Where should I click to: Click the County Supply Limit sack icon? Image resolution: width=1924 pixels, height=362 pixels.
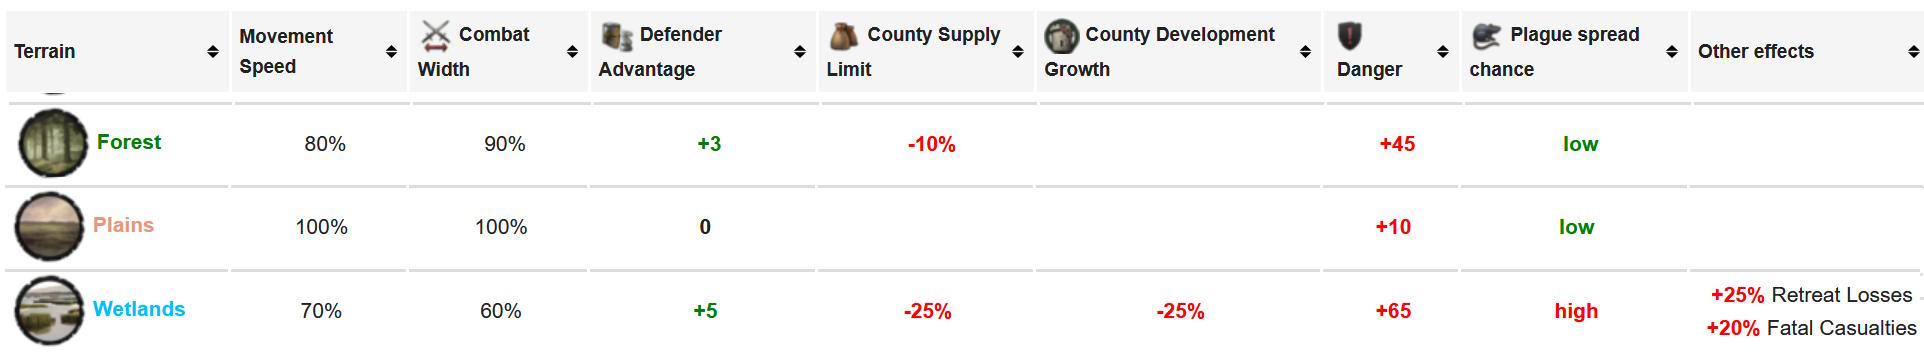coord(844,36)
